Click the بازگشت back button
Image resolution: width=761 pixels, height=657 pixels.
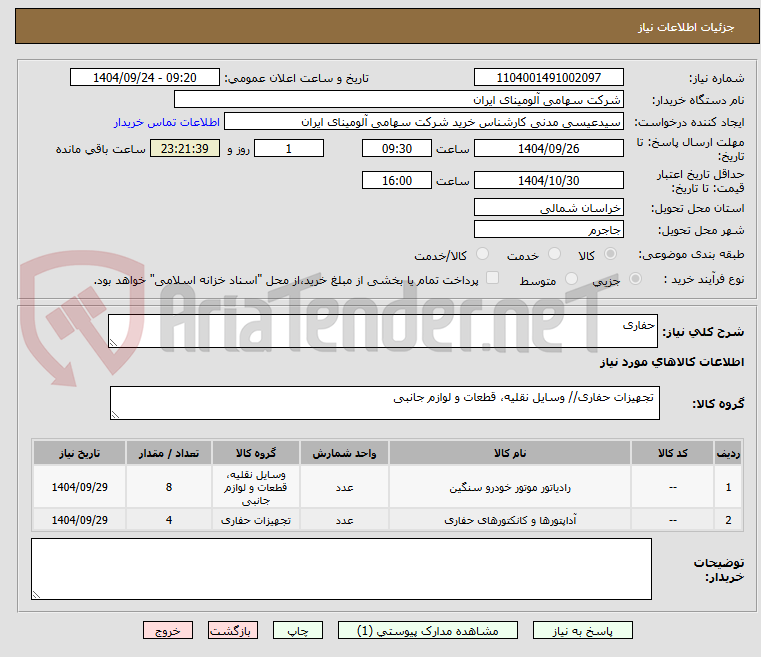(x=232, y=630)
